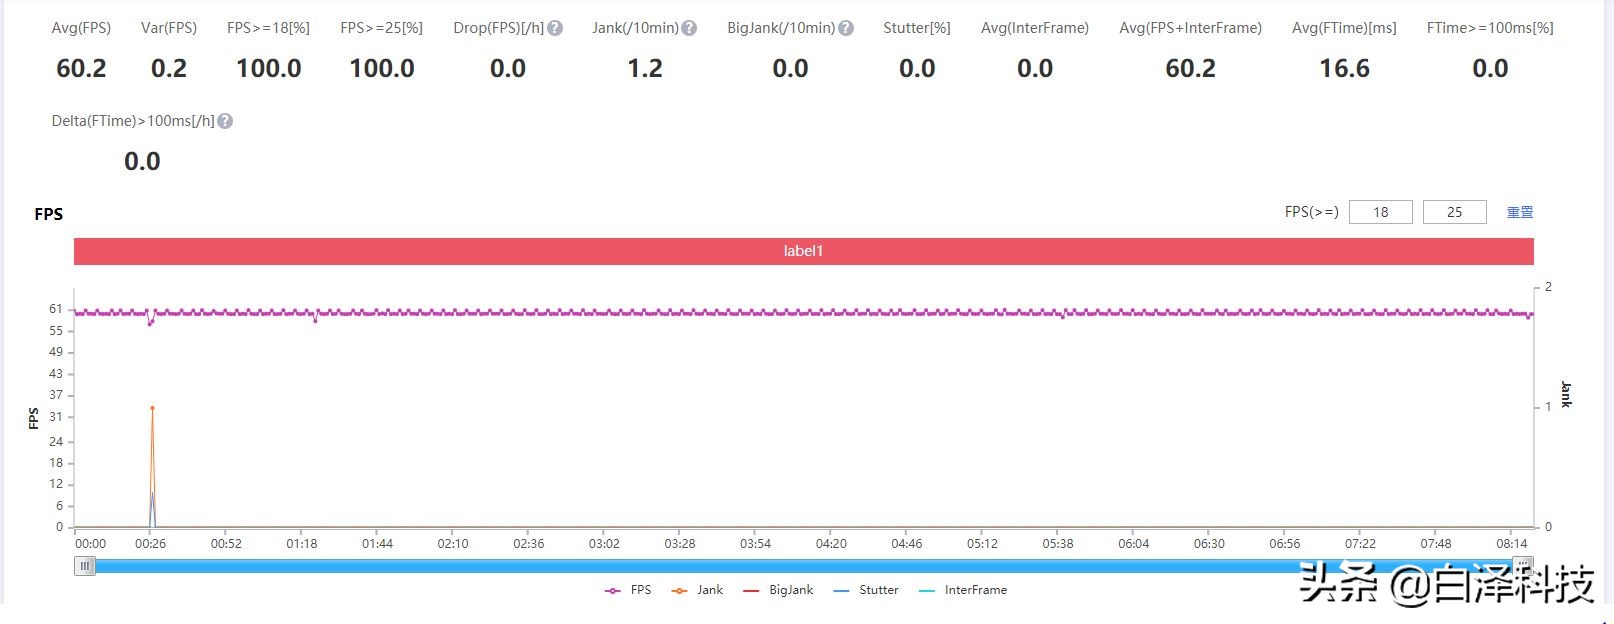Click the 重置 reset link
The height and width of the screenshot is (624, 1614).
tap(1520, 212)
